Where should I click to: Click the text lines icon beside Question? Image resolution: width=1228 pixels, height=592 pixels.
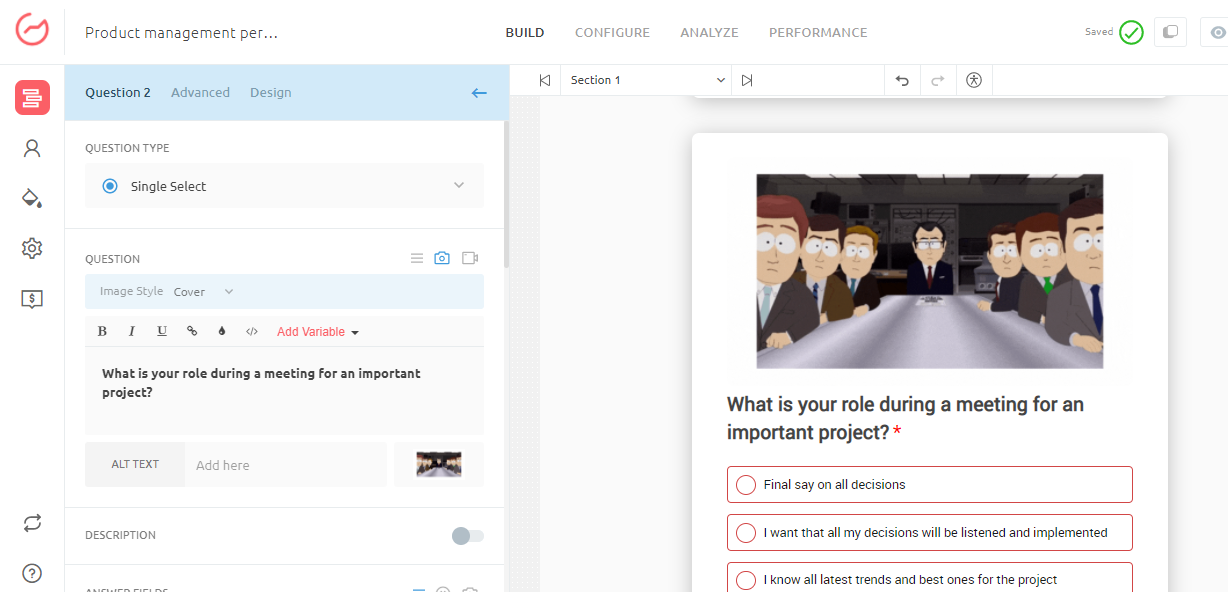[x=417, y=258]
